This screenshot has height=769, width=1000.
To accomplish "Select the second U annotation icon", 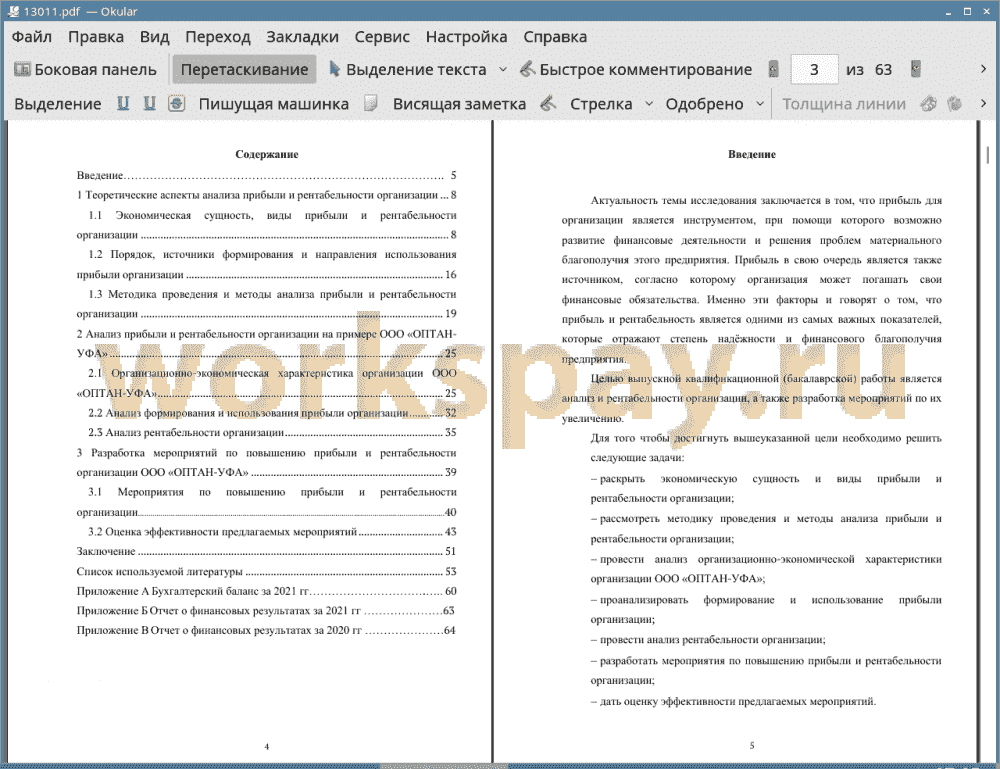I will (x=150, y=103).
